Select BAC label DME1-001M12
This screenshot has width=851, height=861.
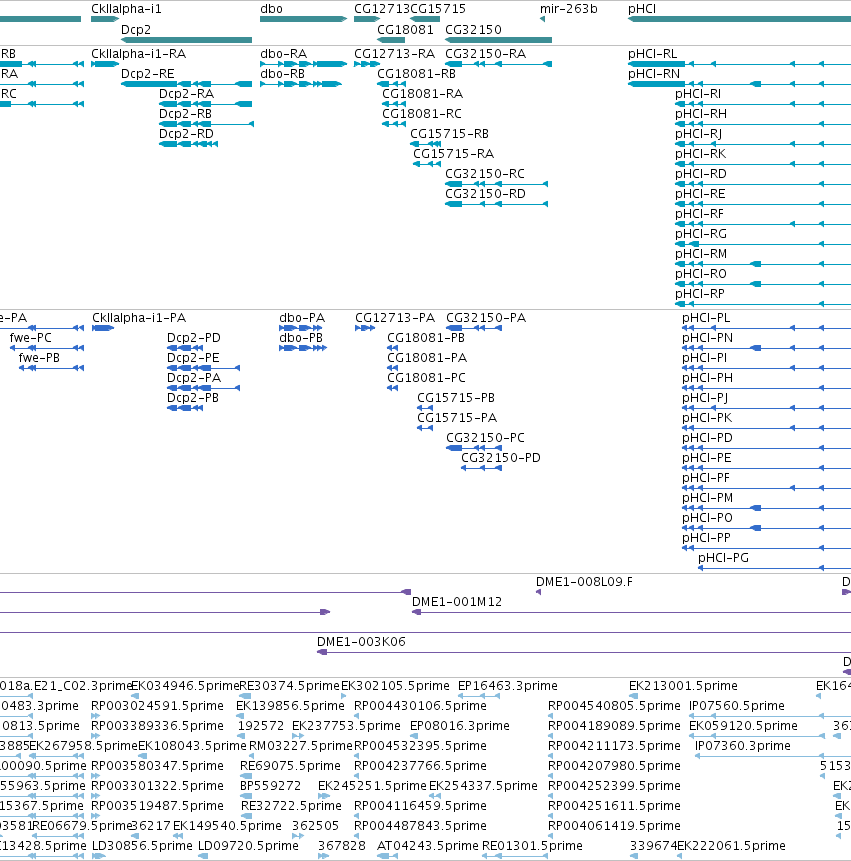(x=457, y=602)
